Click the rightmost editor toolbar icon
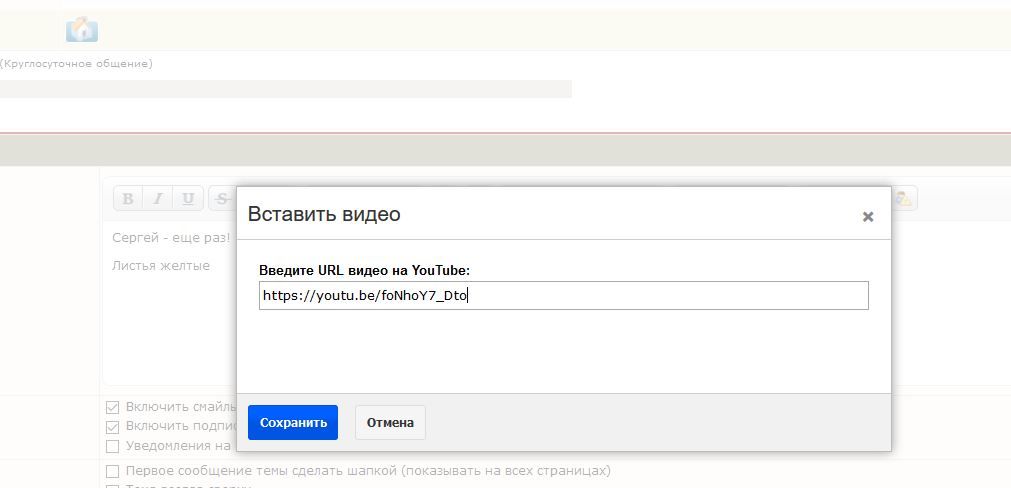The width and height of the screenshot is (1011, 488). (904, 199)
